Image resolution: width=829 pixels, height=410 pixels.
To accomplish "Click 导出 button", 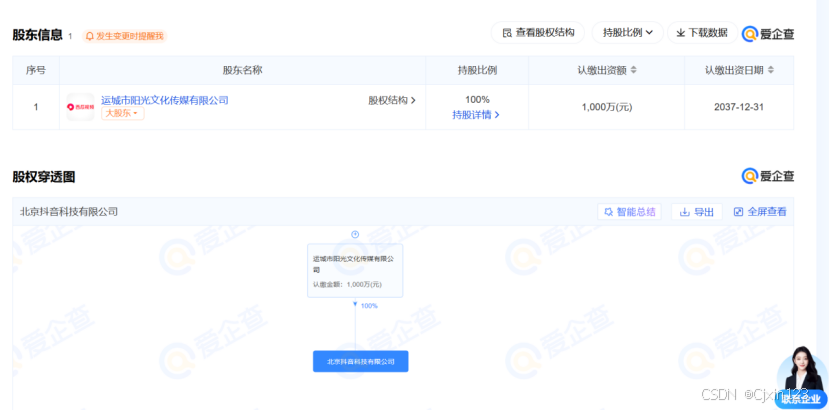I will (697, 212).
